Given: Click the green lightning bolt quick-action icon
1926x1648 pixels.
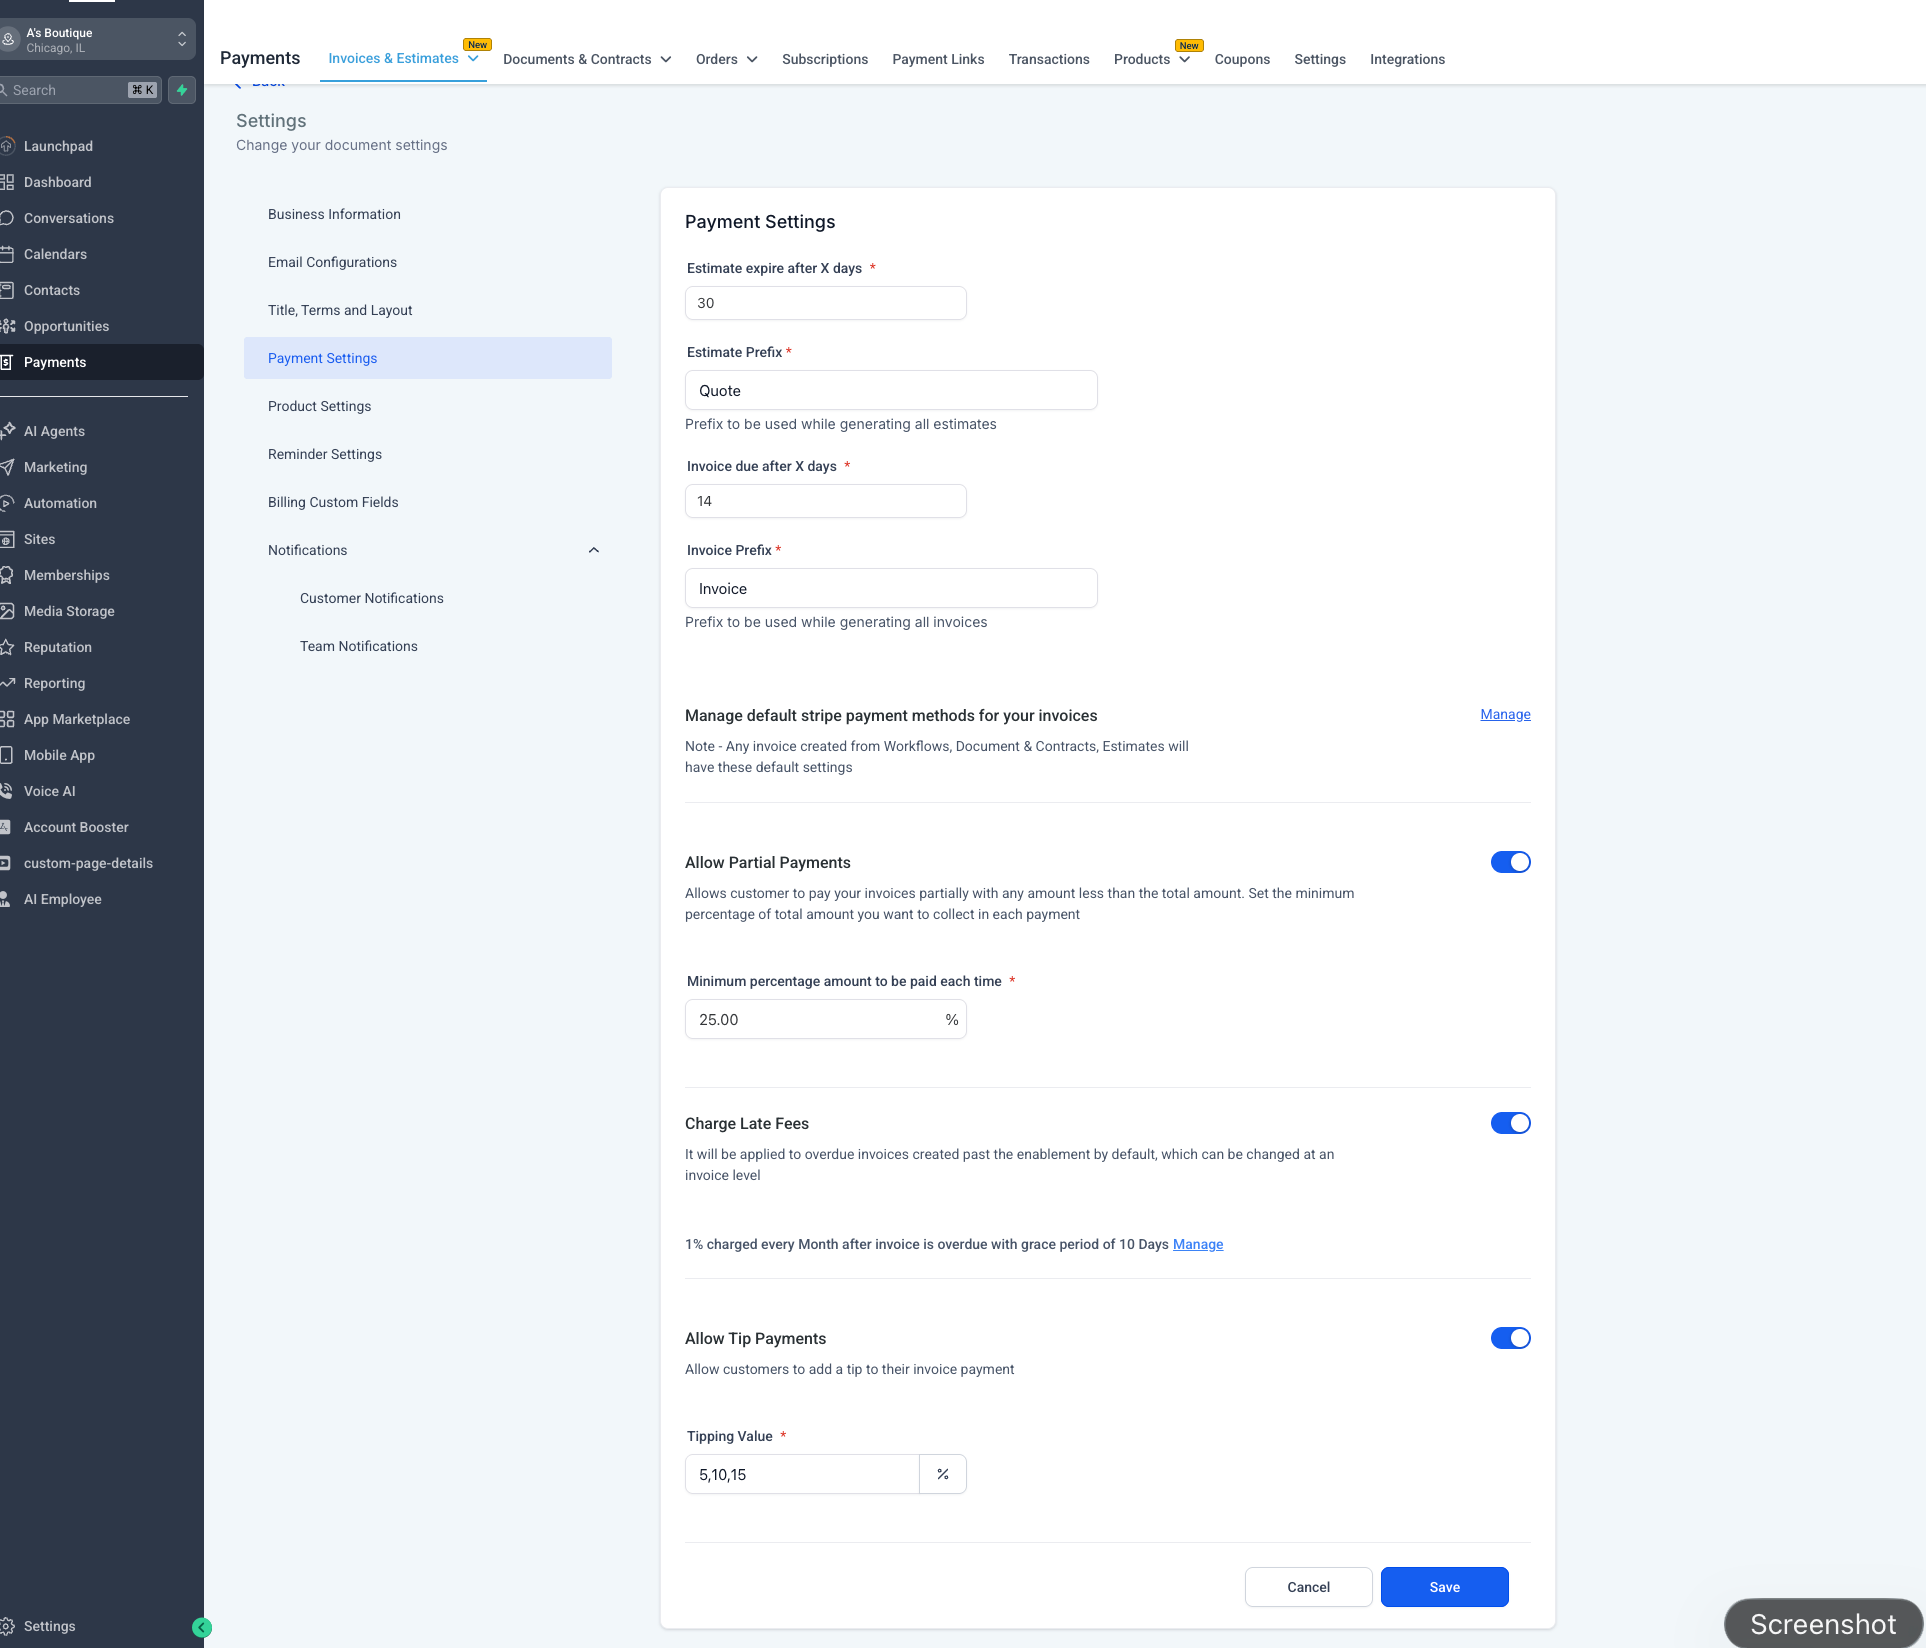Looking at the screenshot, I should pos(182,90).
